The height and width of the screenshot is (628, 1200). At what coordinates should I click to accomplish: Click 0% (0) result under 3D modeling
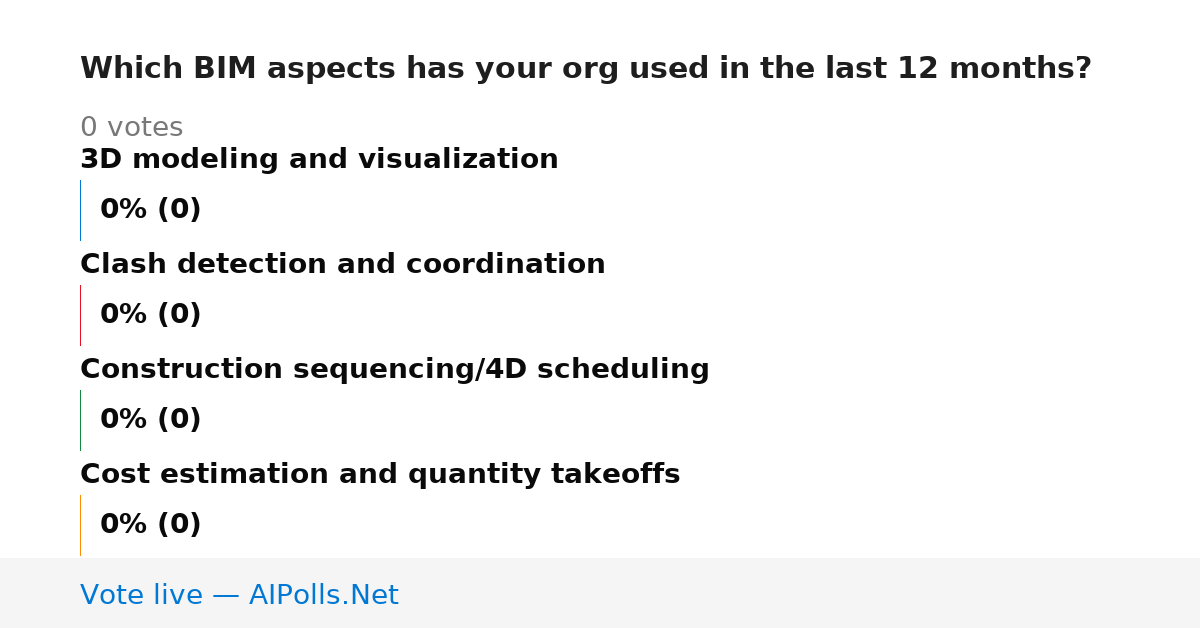[151, 210]
